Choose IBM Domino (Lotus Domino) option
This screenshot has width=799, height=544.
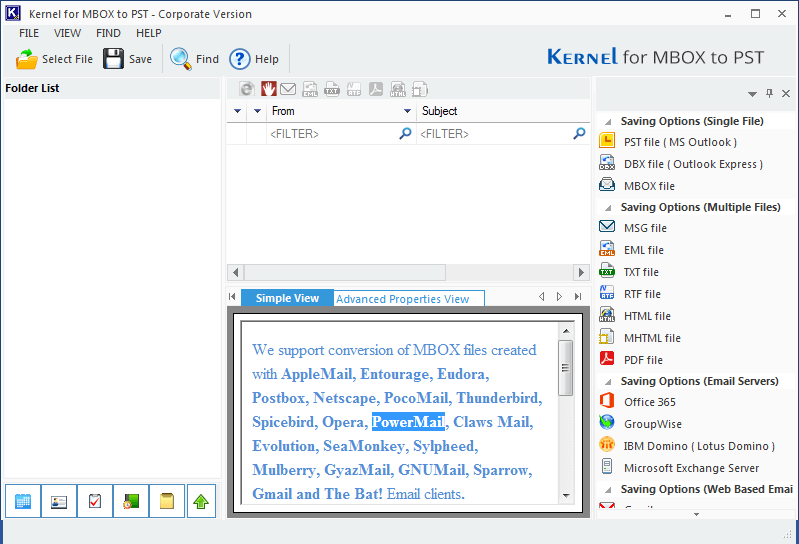click(x=699, y=446)
